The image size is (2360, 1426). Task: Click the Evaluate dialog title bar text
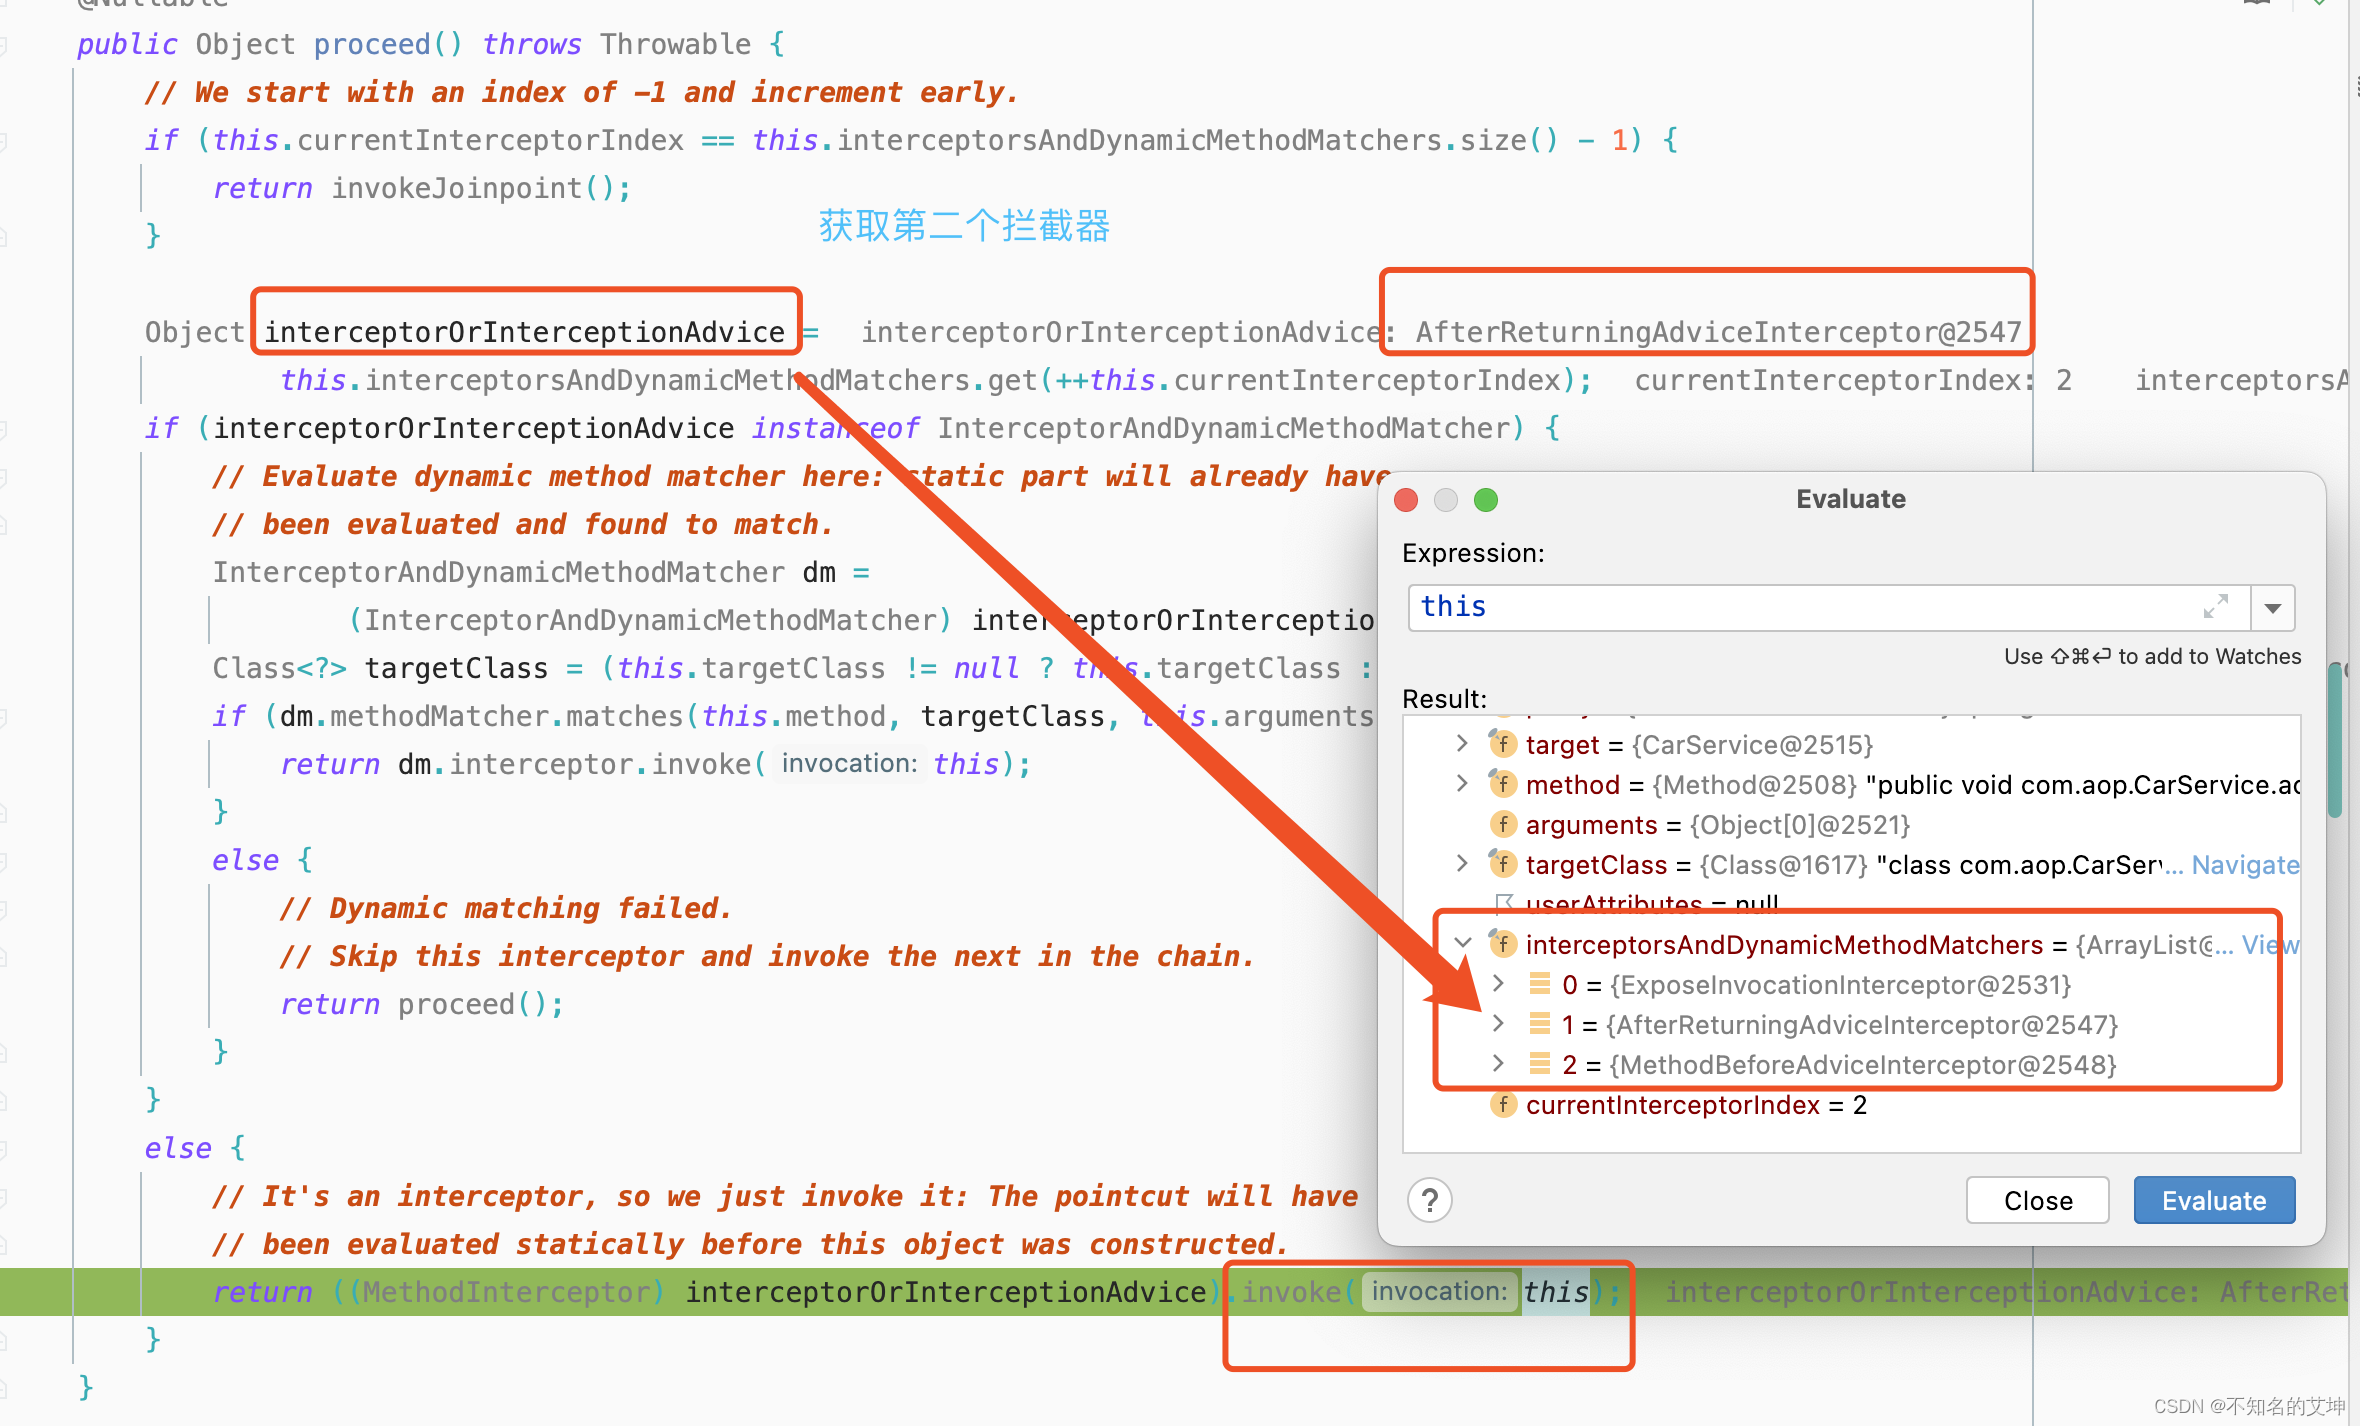1851,499
